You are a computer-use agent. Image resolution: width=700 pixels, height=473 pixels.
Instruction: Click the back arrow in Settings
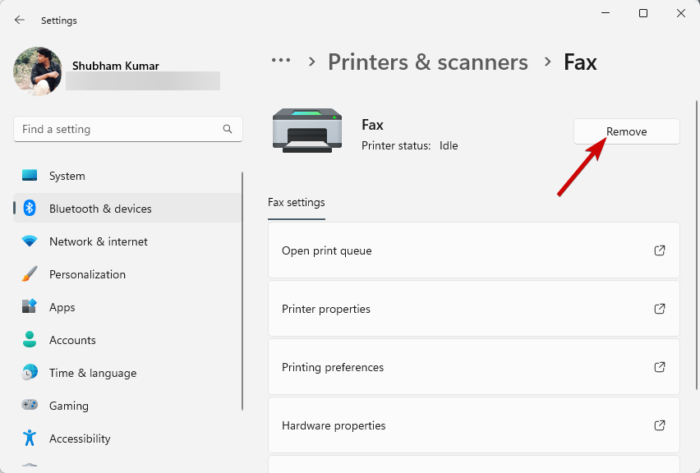[20, 20]
